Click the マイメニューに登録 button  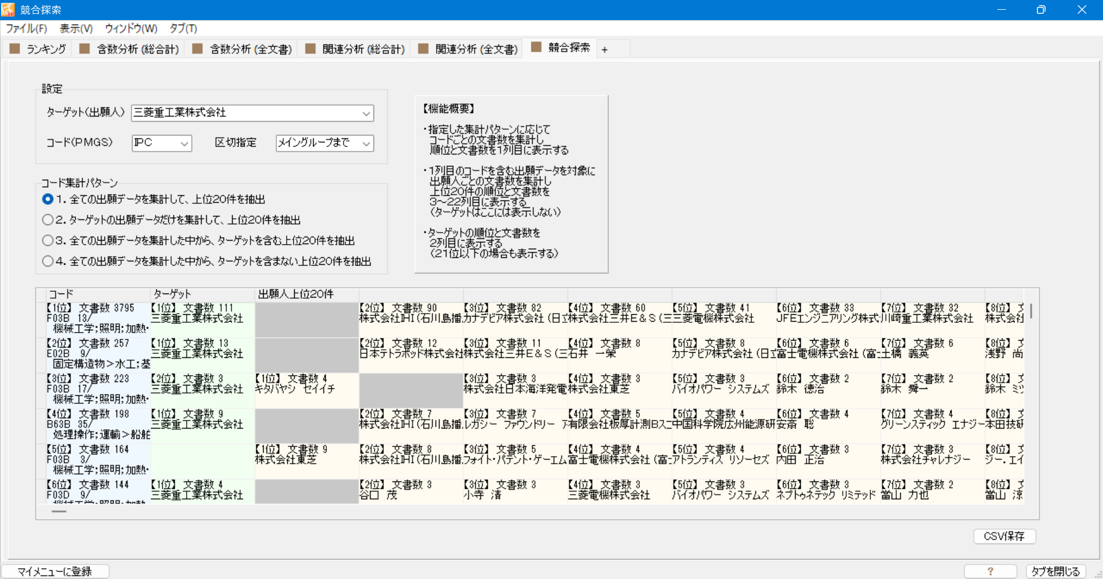tap(55, 571)
